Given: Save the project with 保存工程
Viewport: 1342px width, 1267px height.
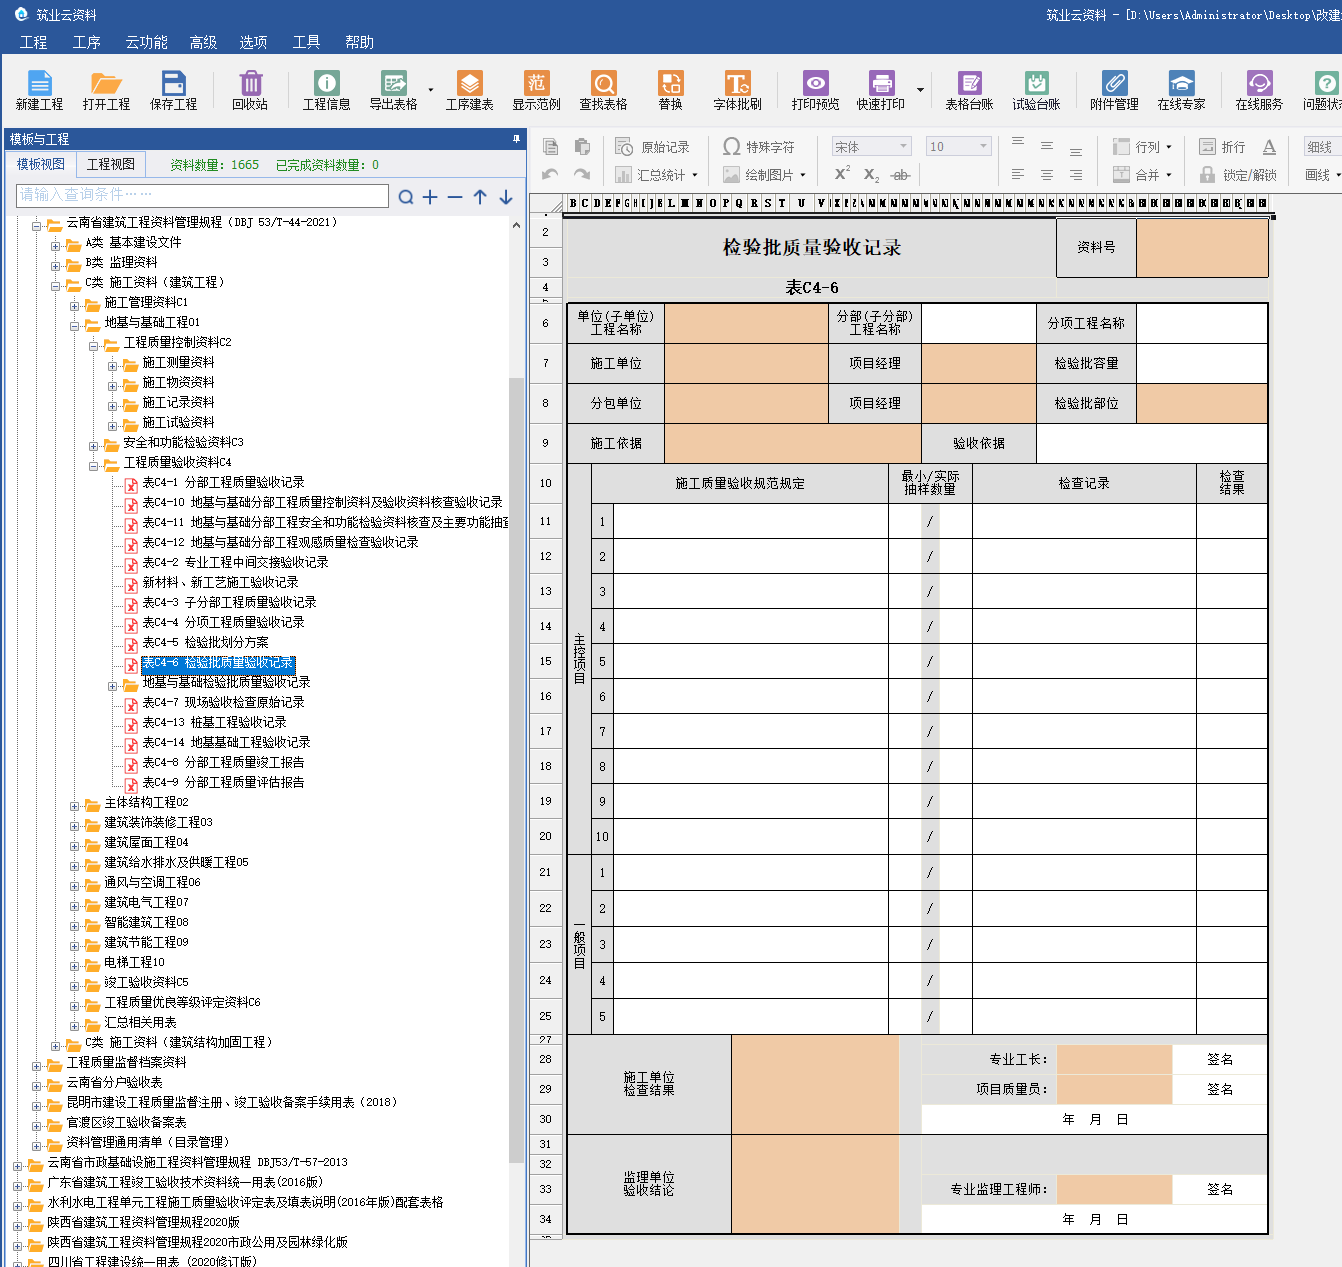Looking at the screenshot, I should point(173,90).
